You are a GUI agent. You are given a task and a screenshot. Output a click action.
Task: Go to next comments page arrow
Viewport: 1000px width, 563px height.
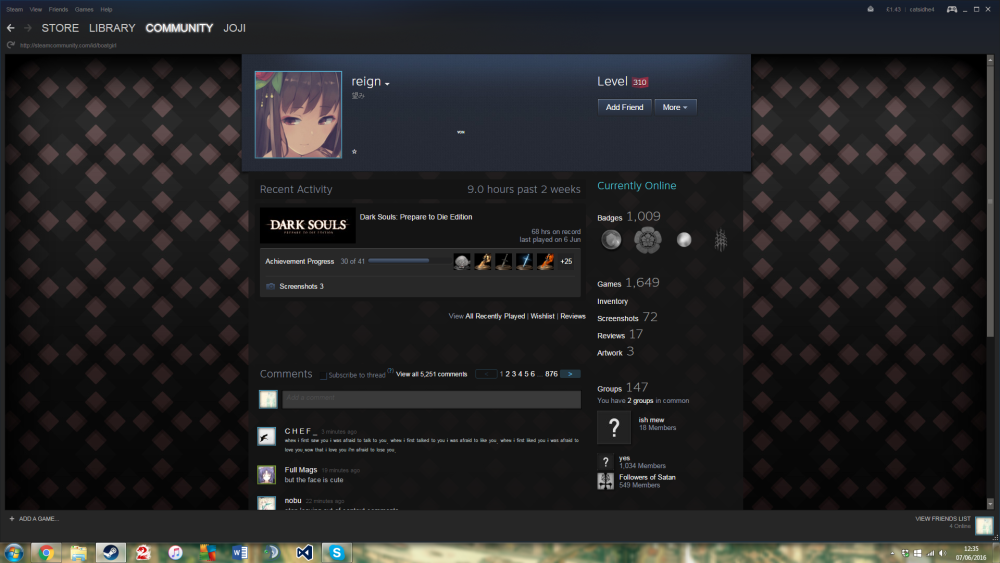click(x=570, y=374)
